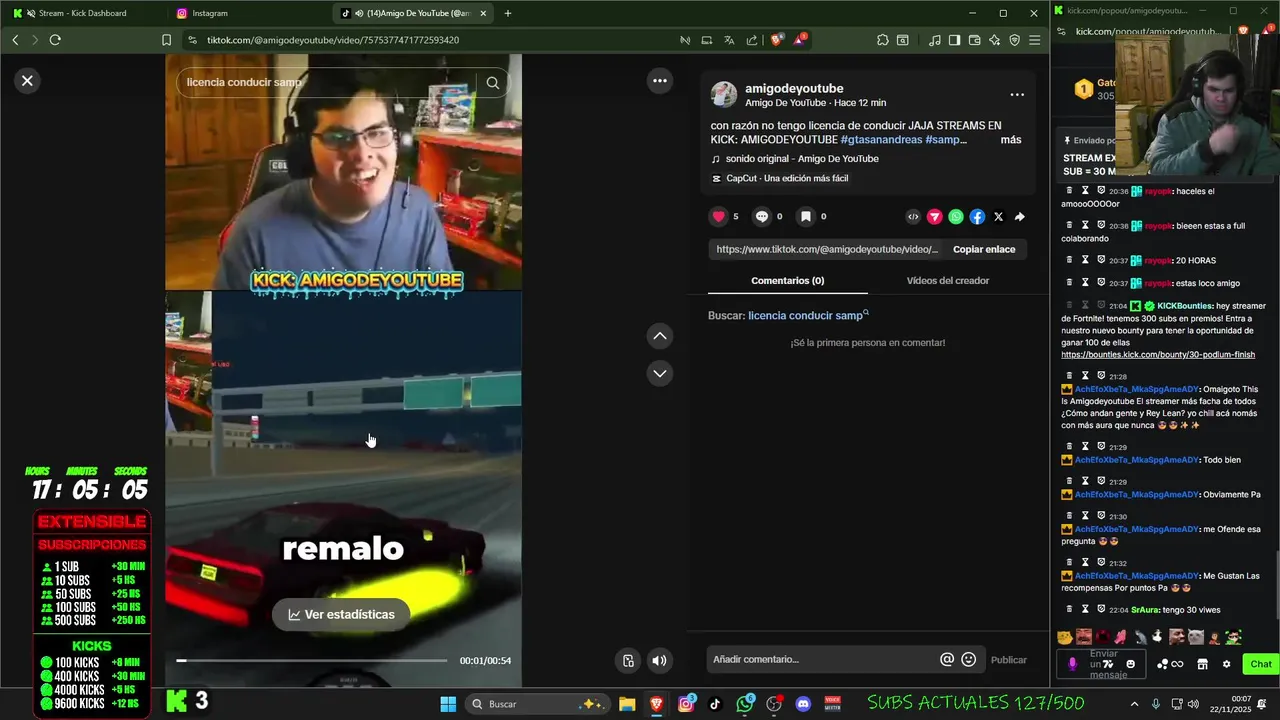Open Brave Wallet icon
Image resolution: width=1280 pixels, height=720 pixels.
click(x=975, y=40)
